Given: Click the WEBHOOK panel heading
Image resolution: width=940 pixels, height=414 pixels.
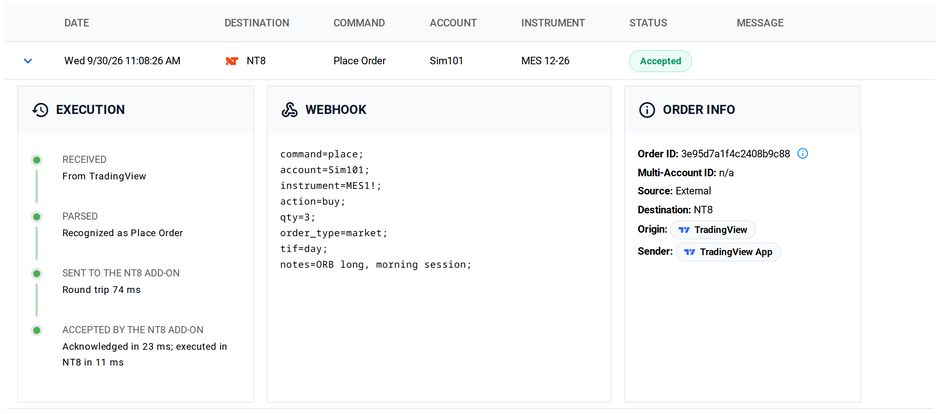Looking at the screenshot, I should [336, 110].
